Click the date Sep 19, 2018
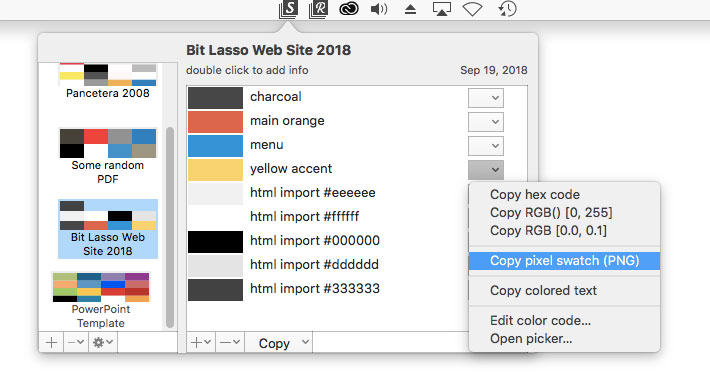This screenshot has width=710, height=390. coord(494,70)
